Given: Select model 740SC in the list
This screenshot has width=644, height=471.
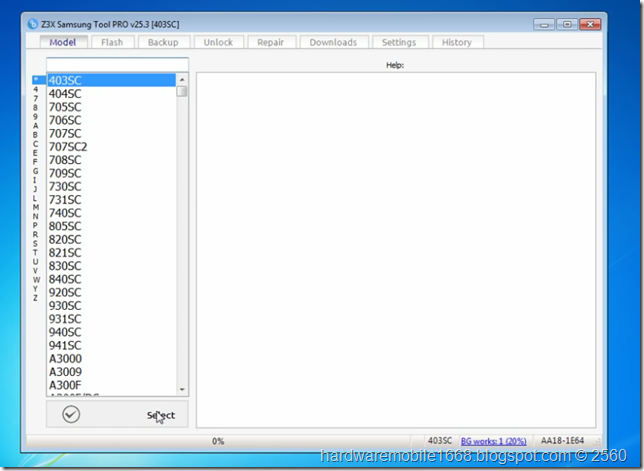Looking at the screenshot, I should (x=111, y=213).
